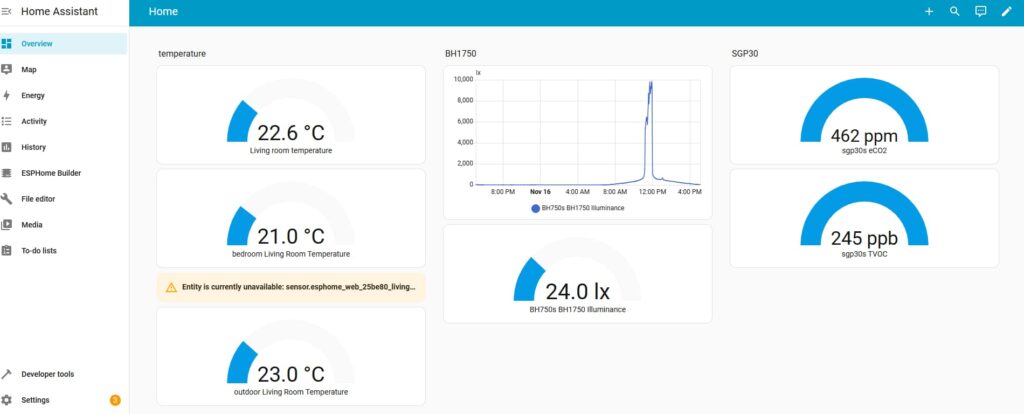Viewport: 1024px width, 414px height.
Task: Click the Settings notification badge
Action: (115, 400)
